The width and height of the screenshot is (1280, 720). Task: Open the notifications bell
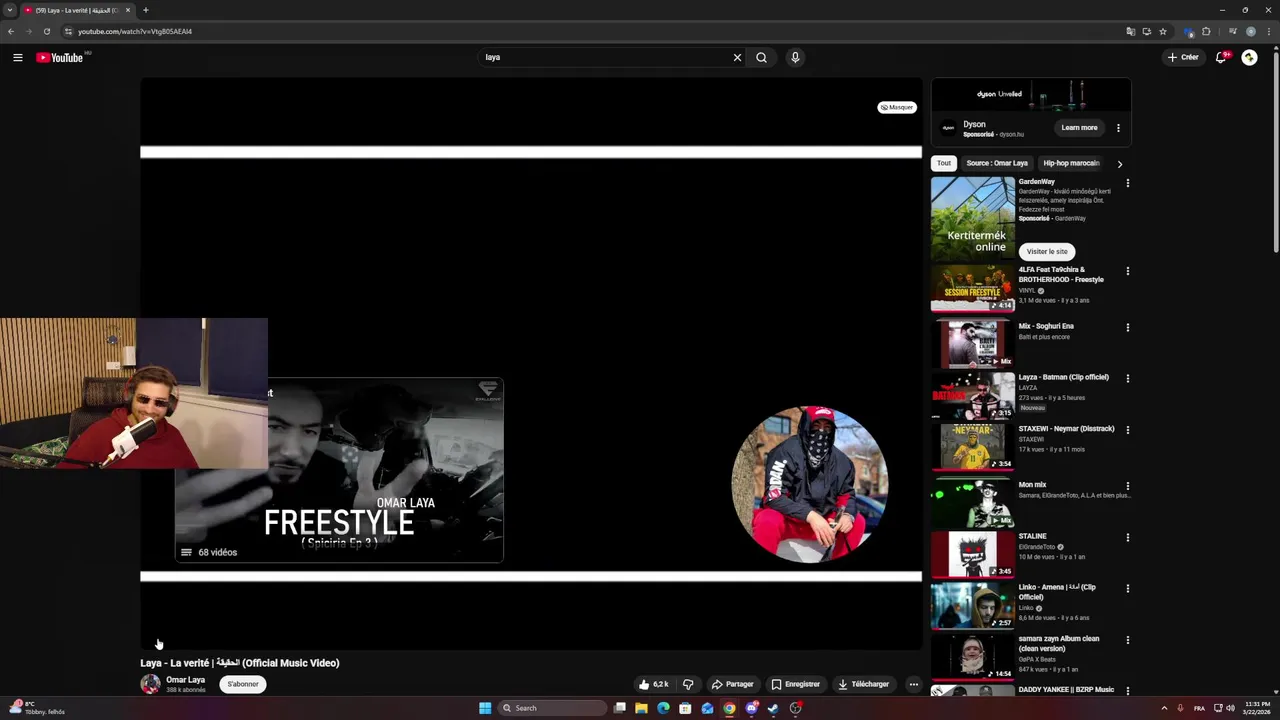tap(1221, 57)
